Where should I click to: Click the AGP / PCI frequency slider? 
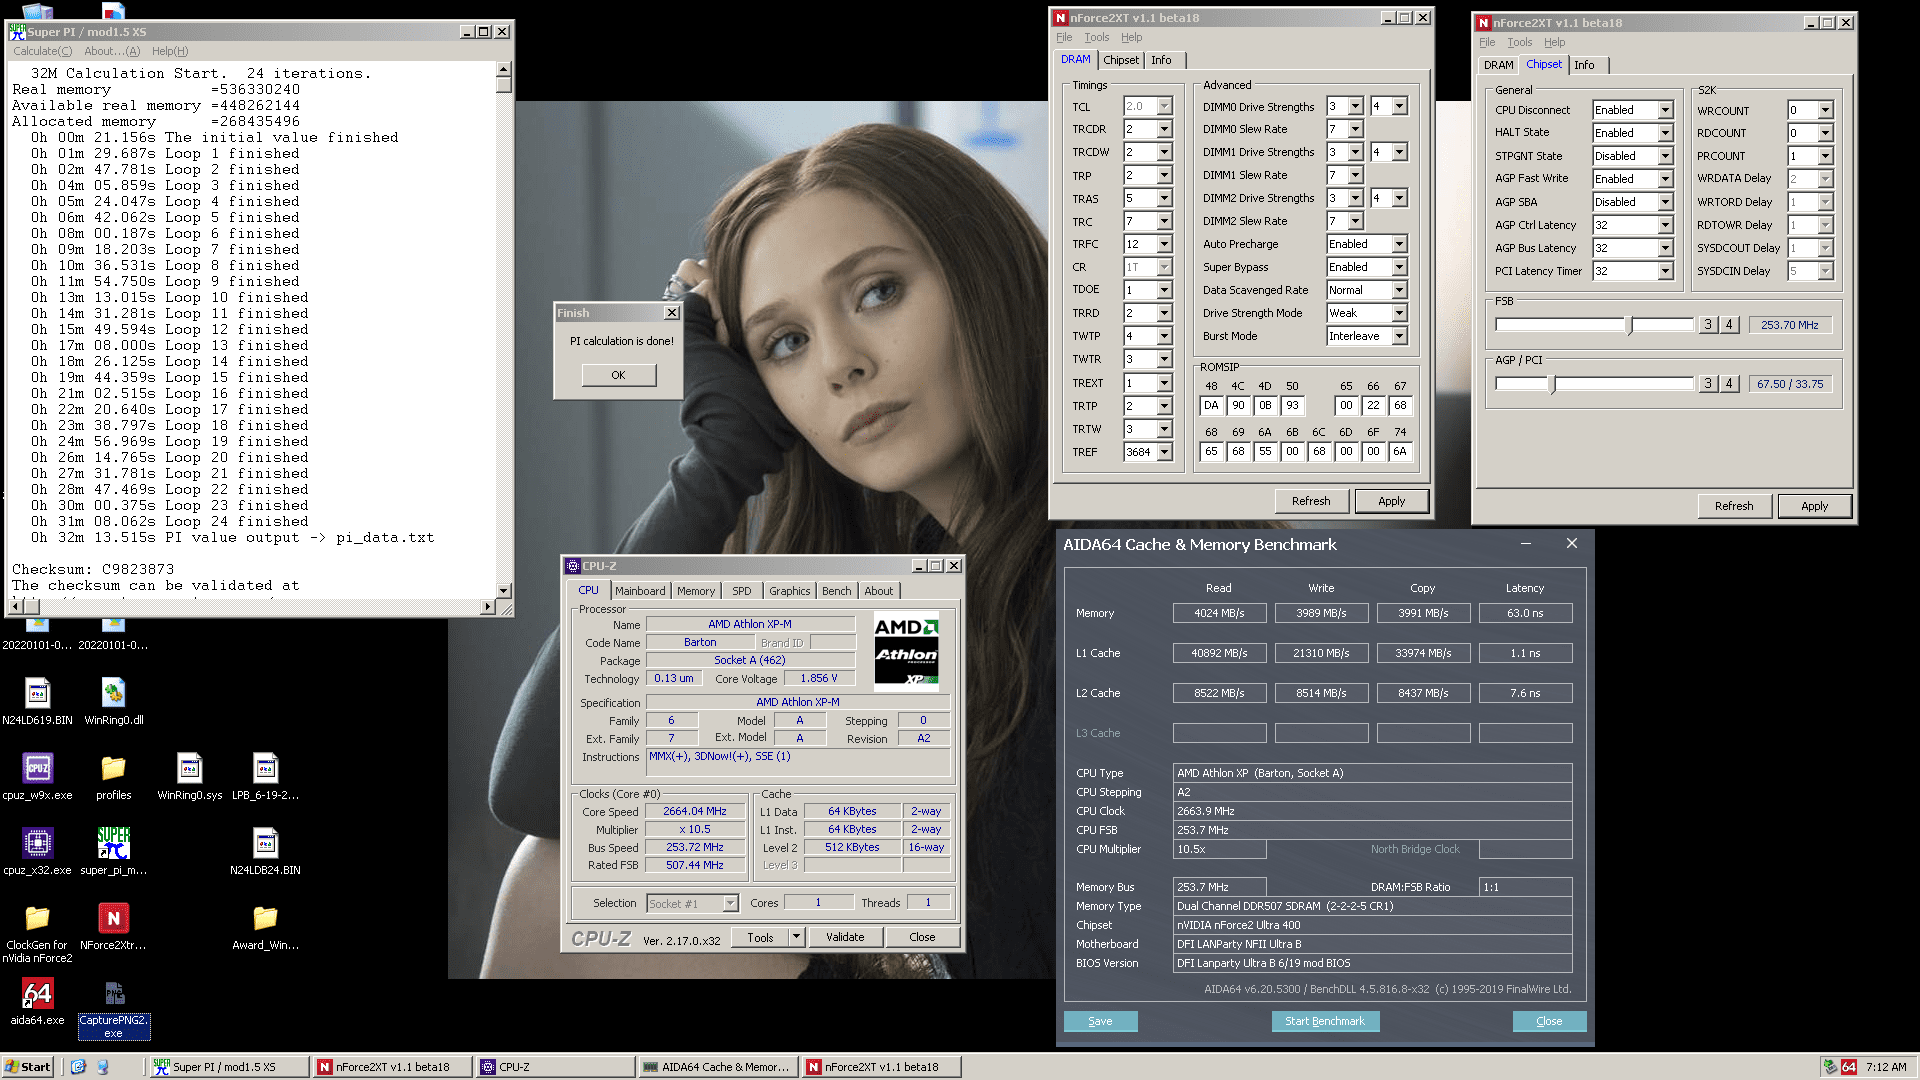tap(1553, 384)
